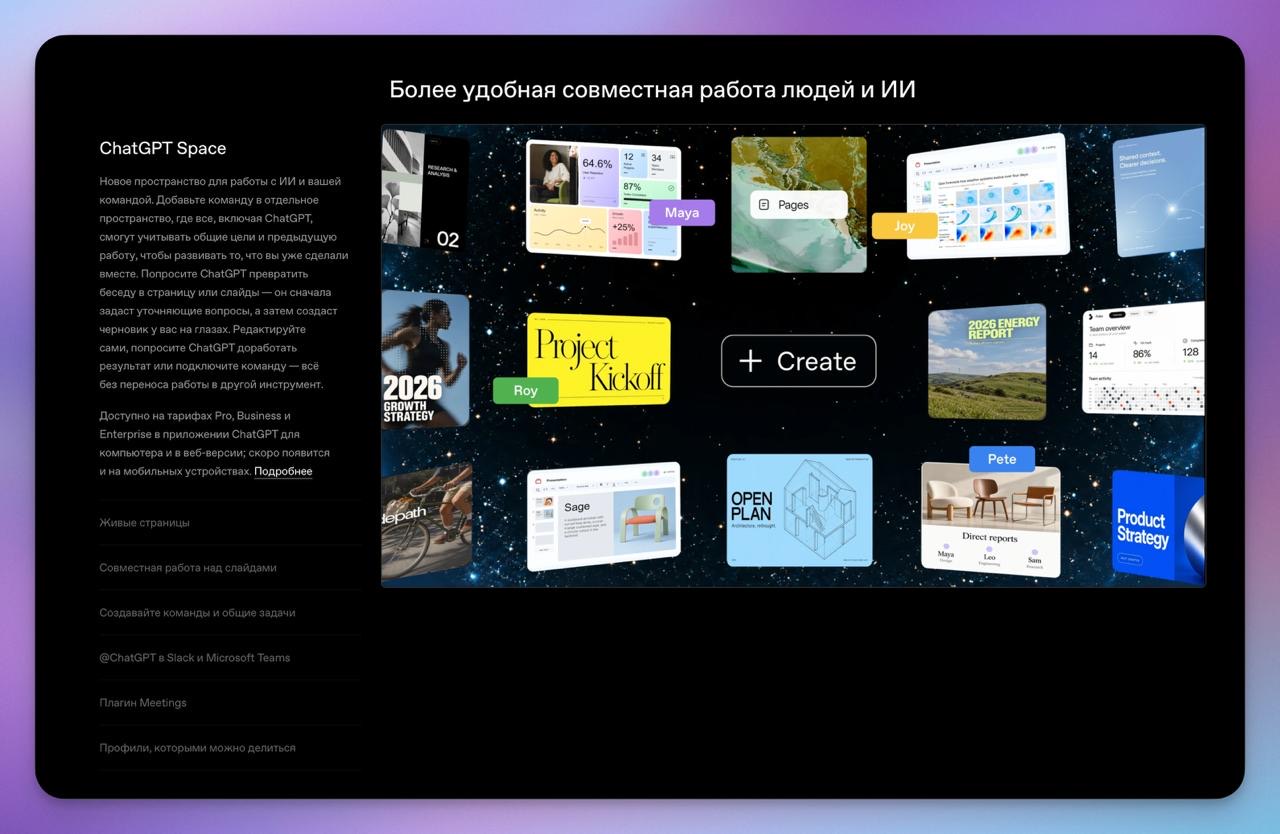Click the heading Более удобная совместная работа людей и ИИ
The height and width of the screenshot is (834, 1280).
tap(653, 90)
